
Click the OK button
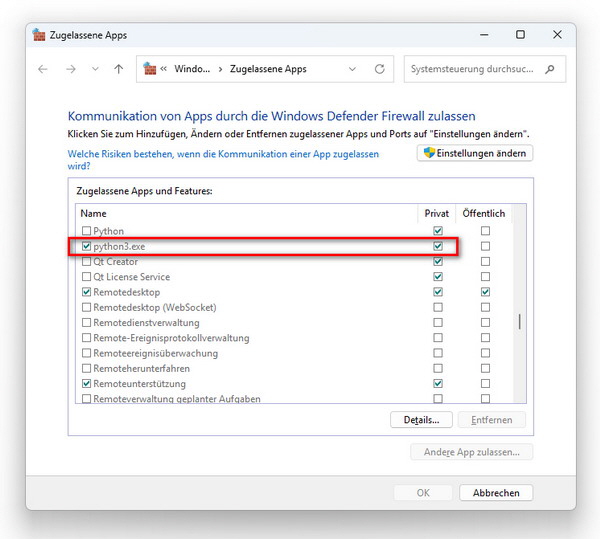[x=423, y=493]
